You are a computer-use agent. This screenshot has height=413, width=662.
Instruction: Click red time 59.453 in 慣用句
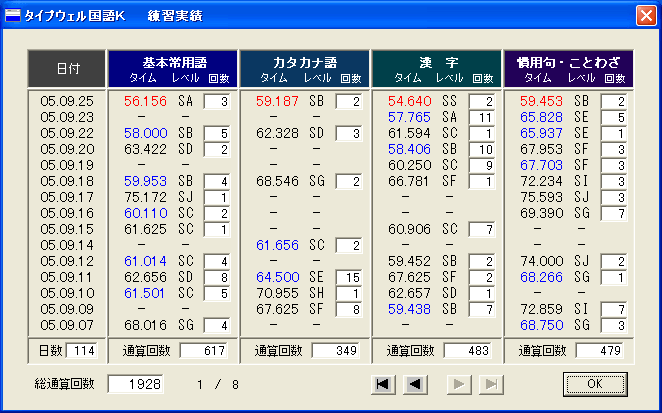pos(541,101)
